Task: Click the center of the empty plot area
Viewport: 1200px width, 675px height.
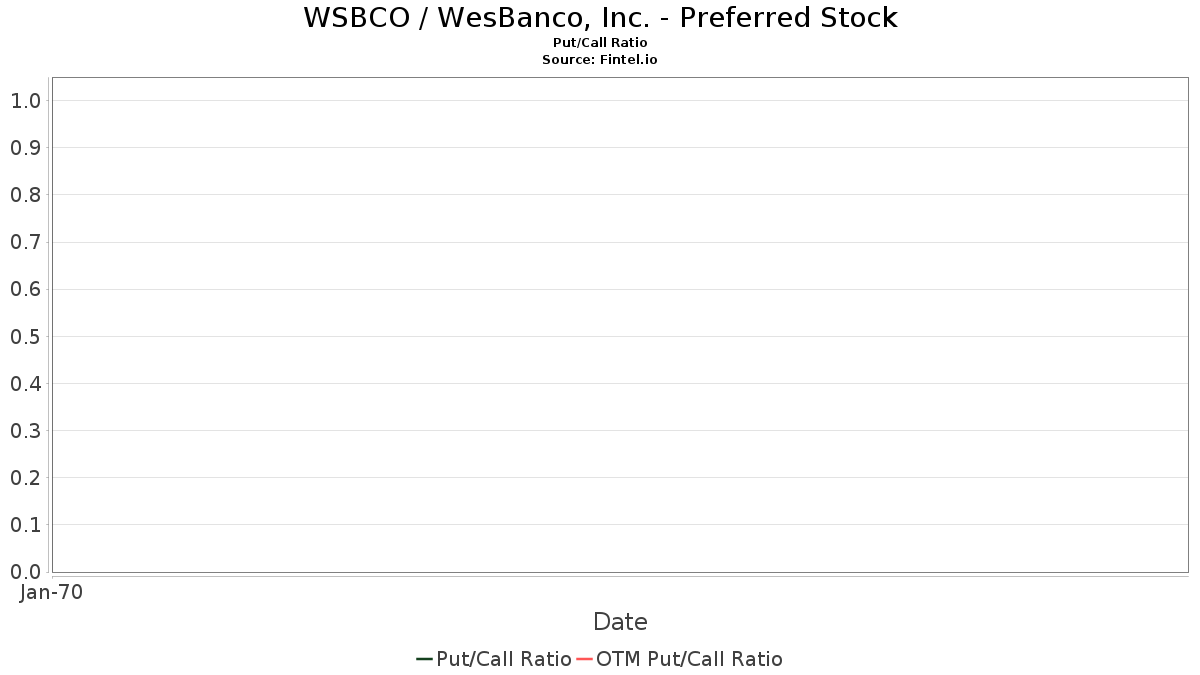Action: point(620,325)
